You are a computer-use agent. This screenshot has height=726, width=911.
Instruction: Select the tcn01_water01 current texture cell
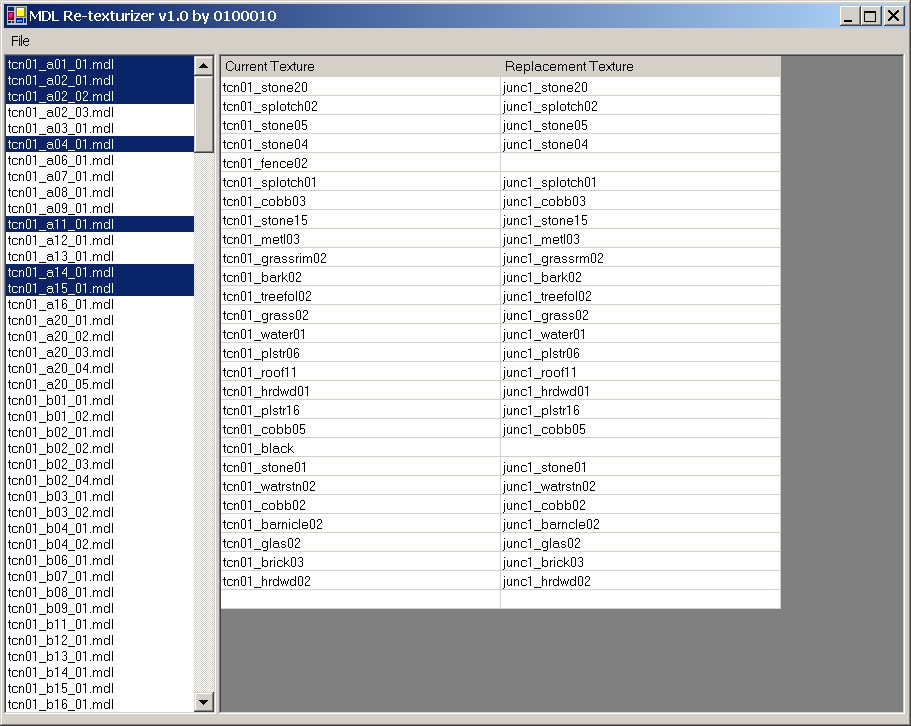(x=360, y=334)
